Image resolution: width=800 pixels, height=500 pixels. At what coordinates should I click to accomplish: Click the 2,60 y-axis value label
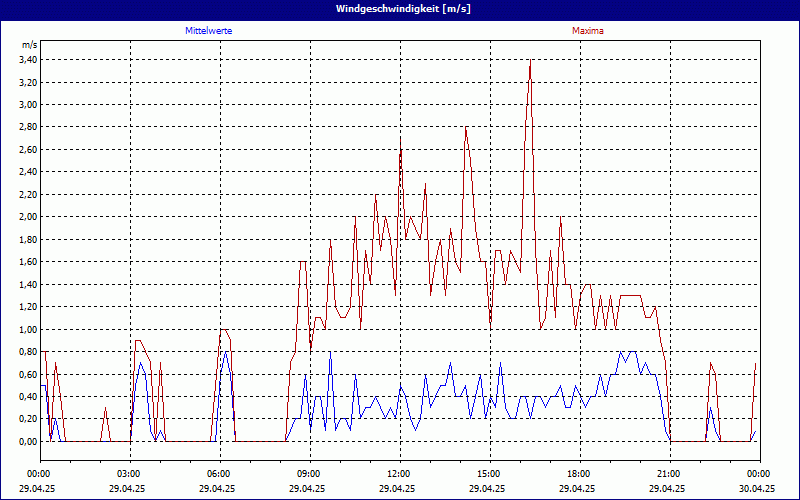click(x=28, y=149)
